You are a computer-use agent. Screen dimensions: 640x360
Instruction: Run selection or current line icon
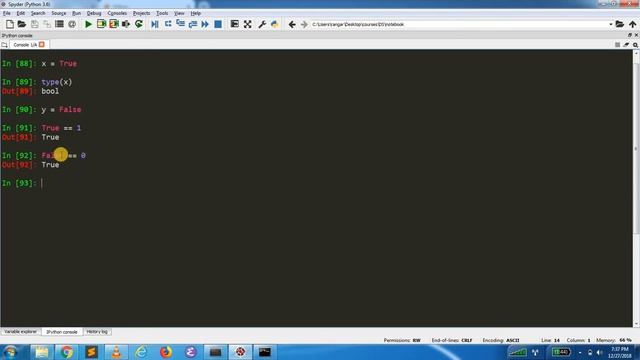126,24
